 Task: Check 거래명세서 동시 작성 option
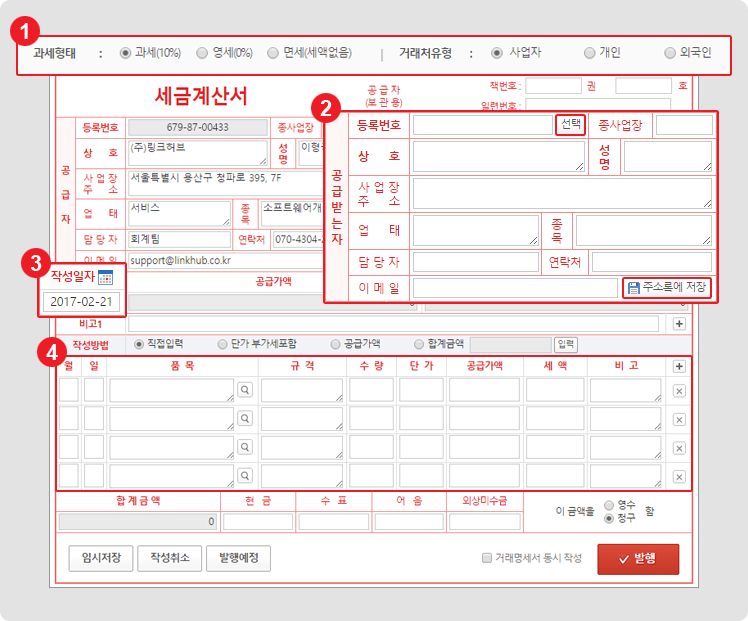[x=487, y=558]
